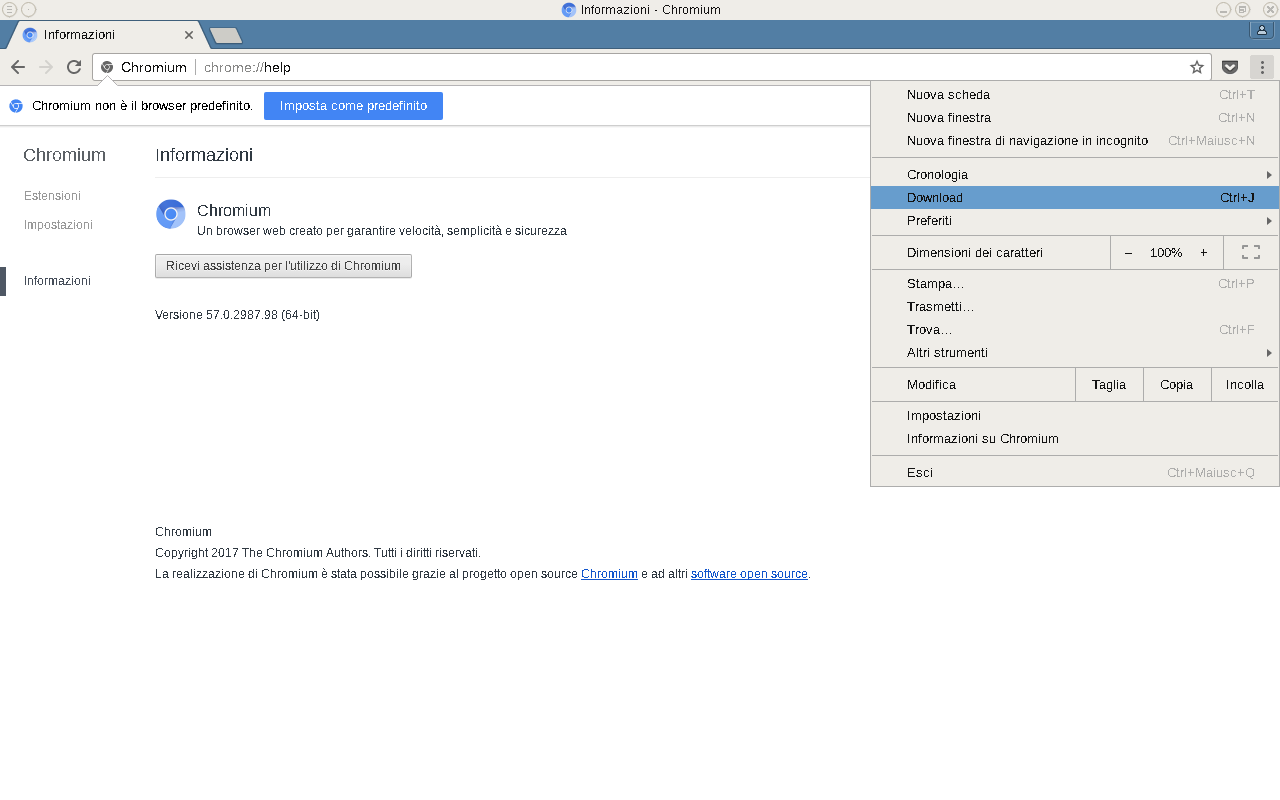This screenshot has width=1280, height=800.
Task: Choose Trova… from the menu
Action: 1075,330
